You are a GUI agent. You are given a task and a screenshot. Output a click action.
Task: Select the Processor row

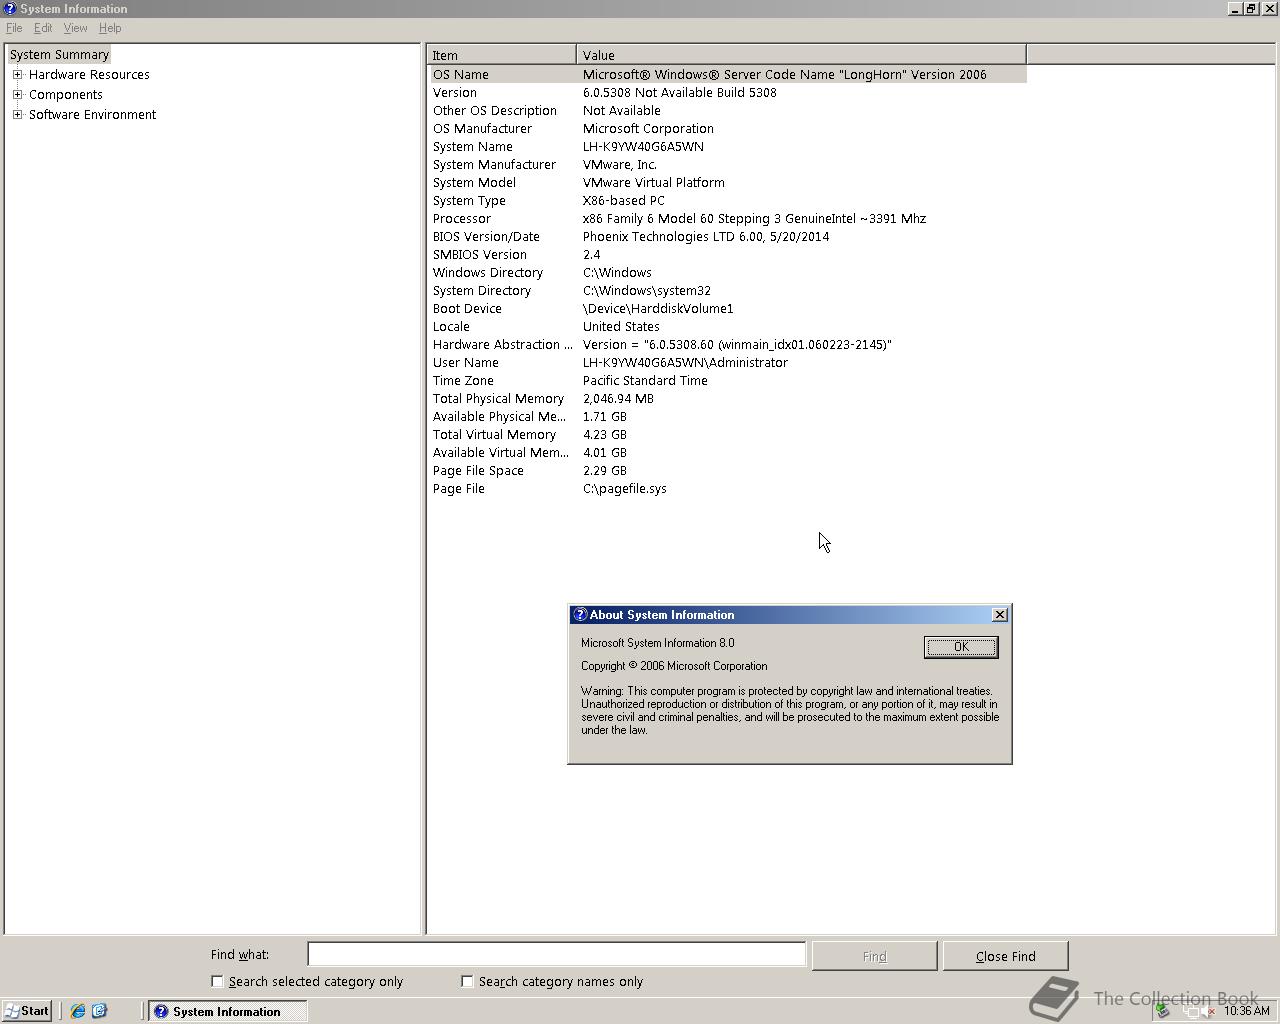pos(728,218)
